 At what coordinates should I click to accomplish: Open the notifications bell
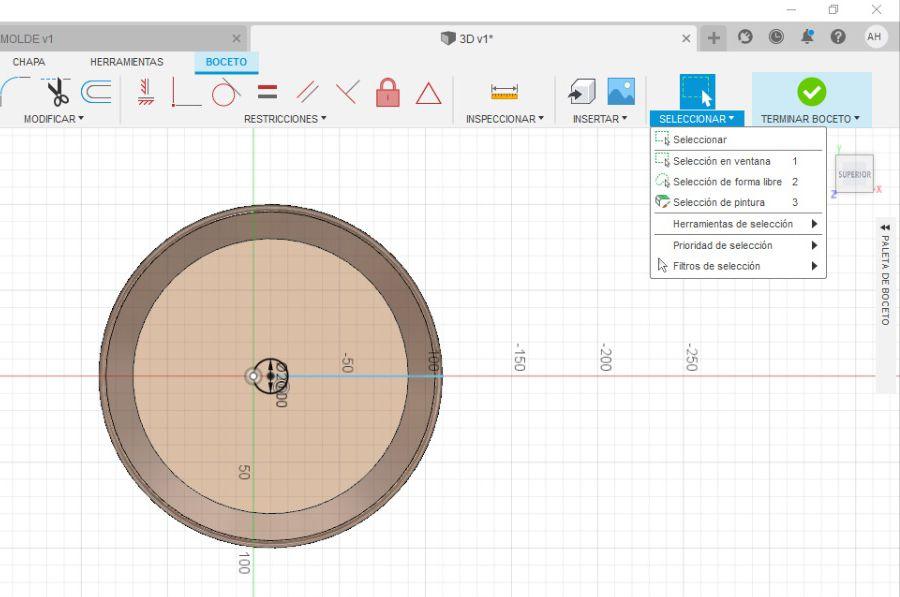coord(807,37)
